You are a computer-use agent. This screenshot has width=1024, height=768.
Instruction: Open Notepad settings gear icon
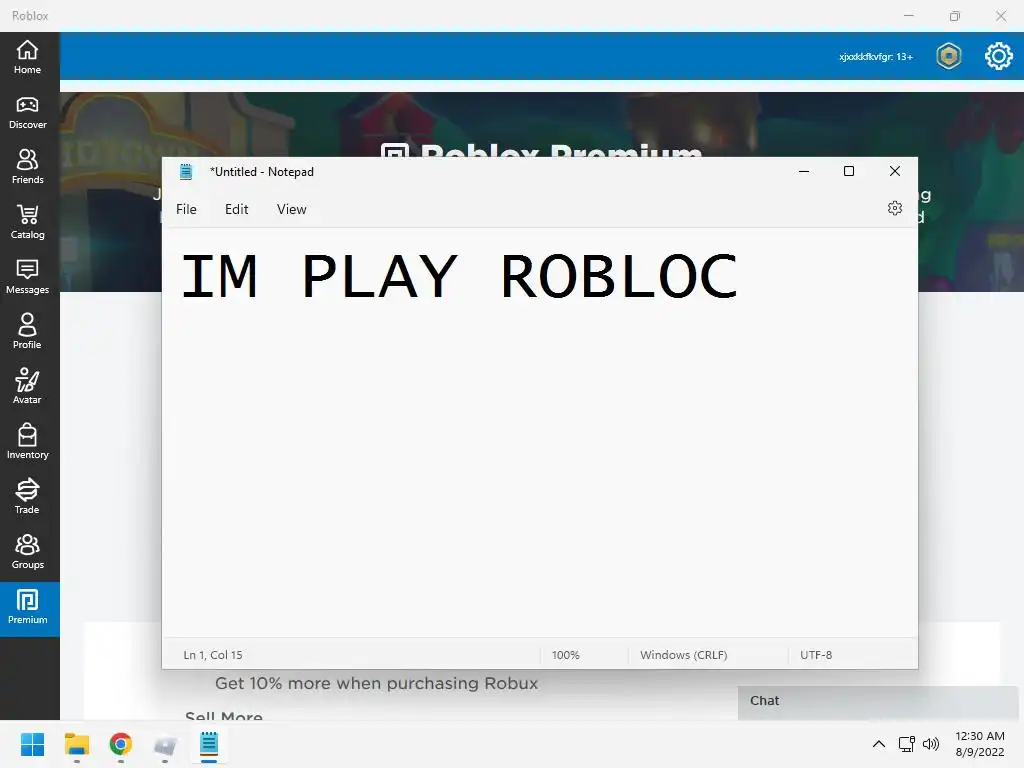tap(895, 208)
